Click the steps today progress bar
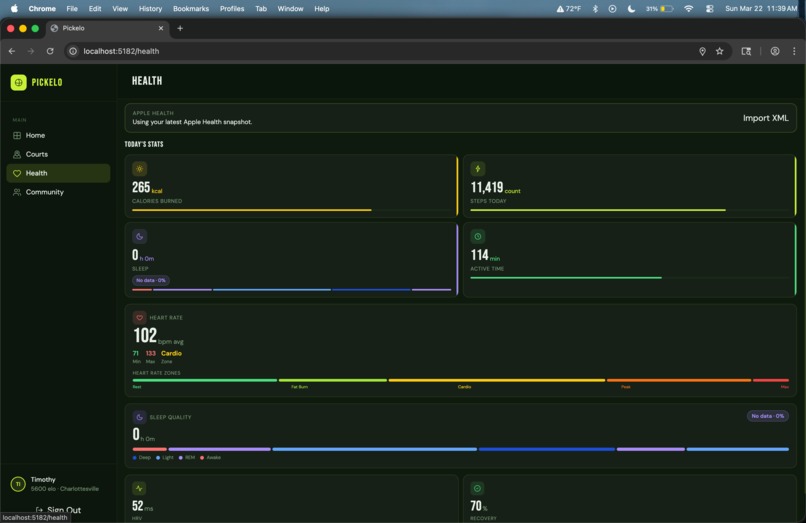This screenshot has width=806, height=523. point(630,210)
